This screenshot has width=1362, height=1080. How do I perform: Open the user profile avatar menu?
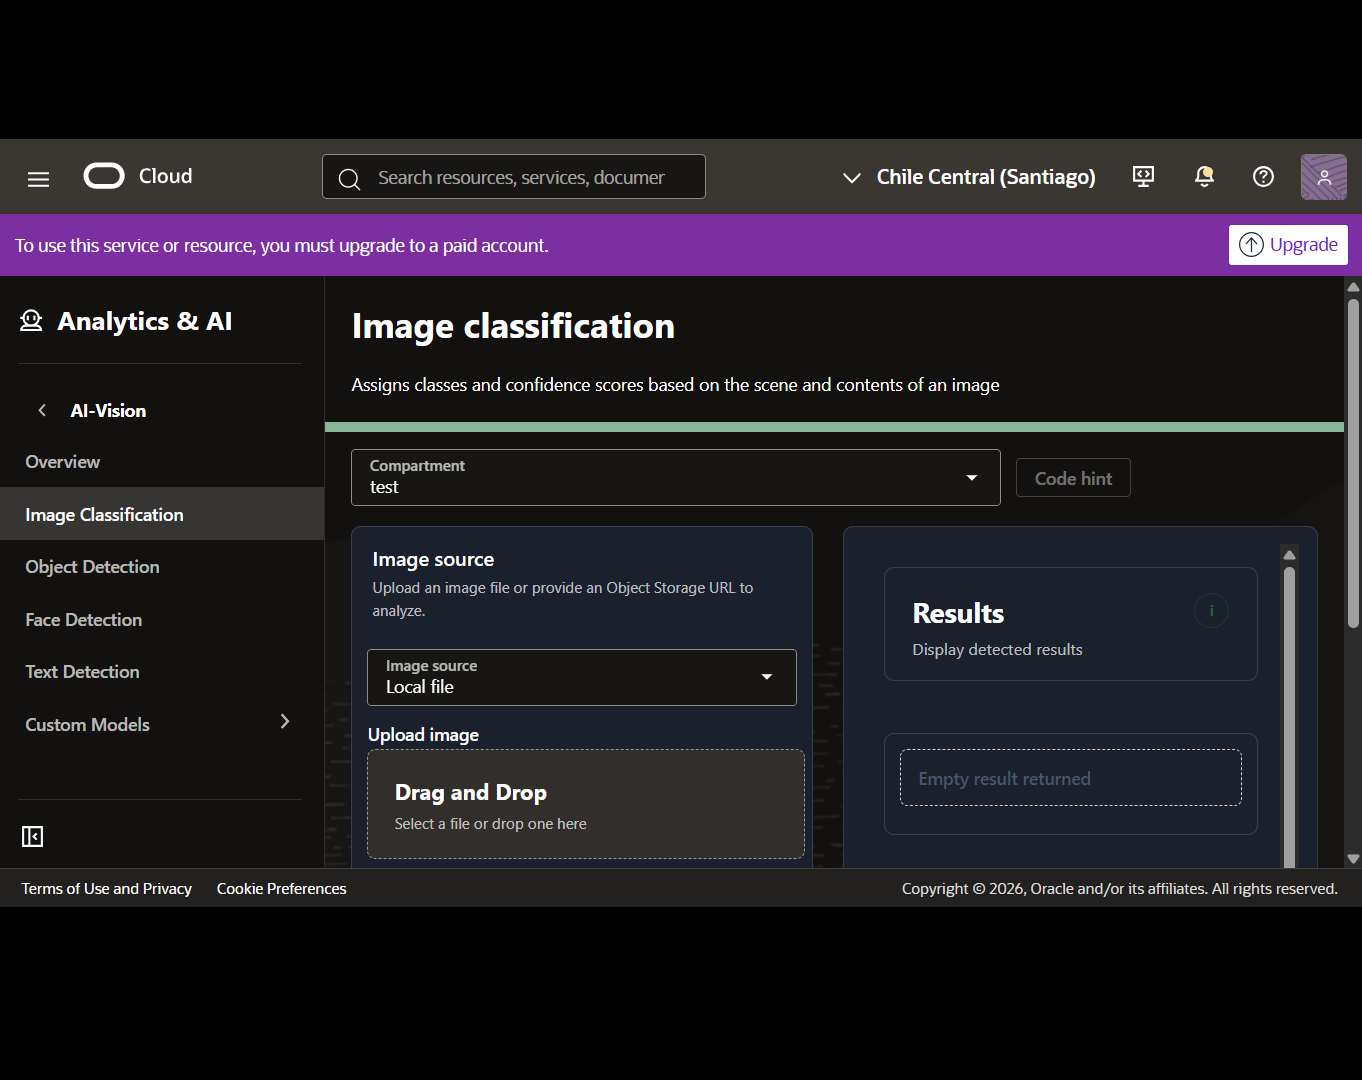[x=1323, y=177]
